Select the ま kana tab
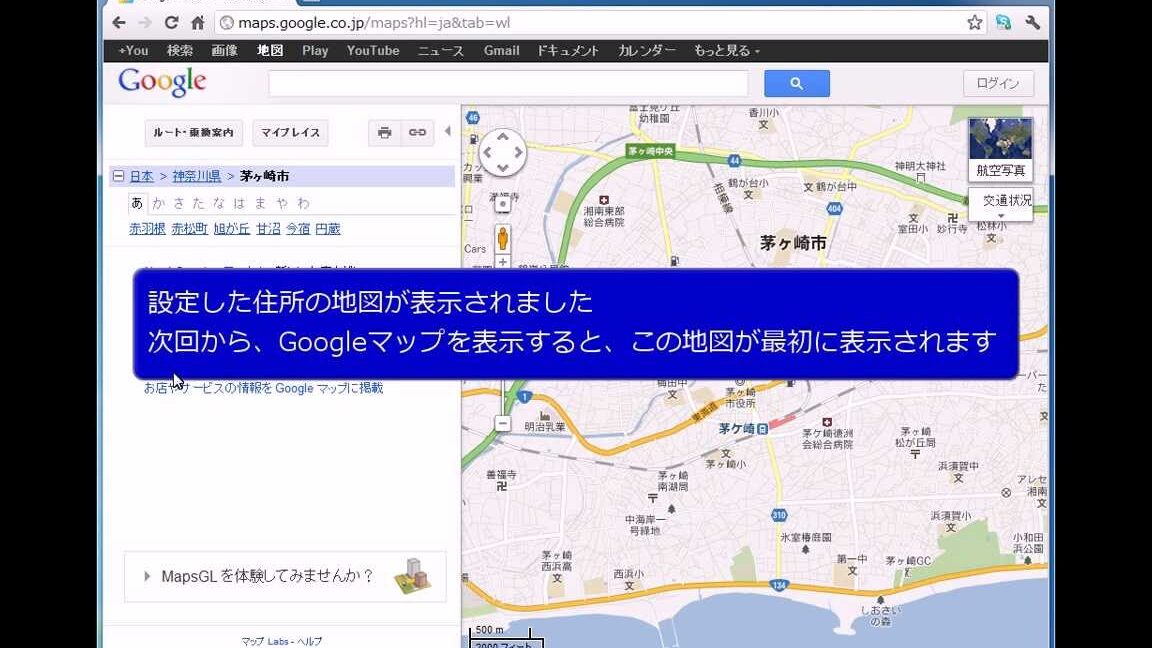The width and height of the screenshot is (1152, 648). (260, 203)
